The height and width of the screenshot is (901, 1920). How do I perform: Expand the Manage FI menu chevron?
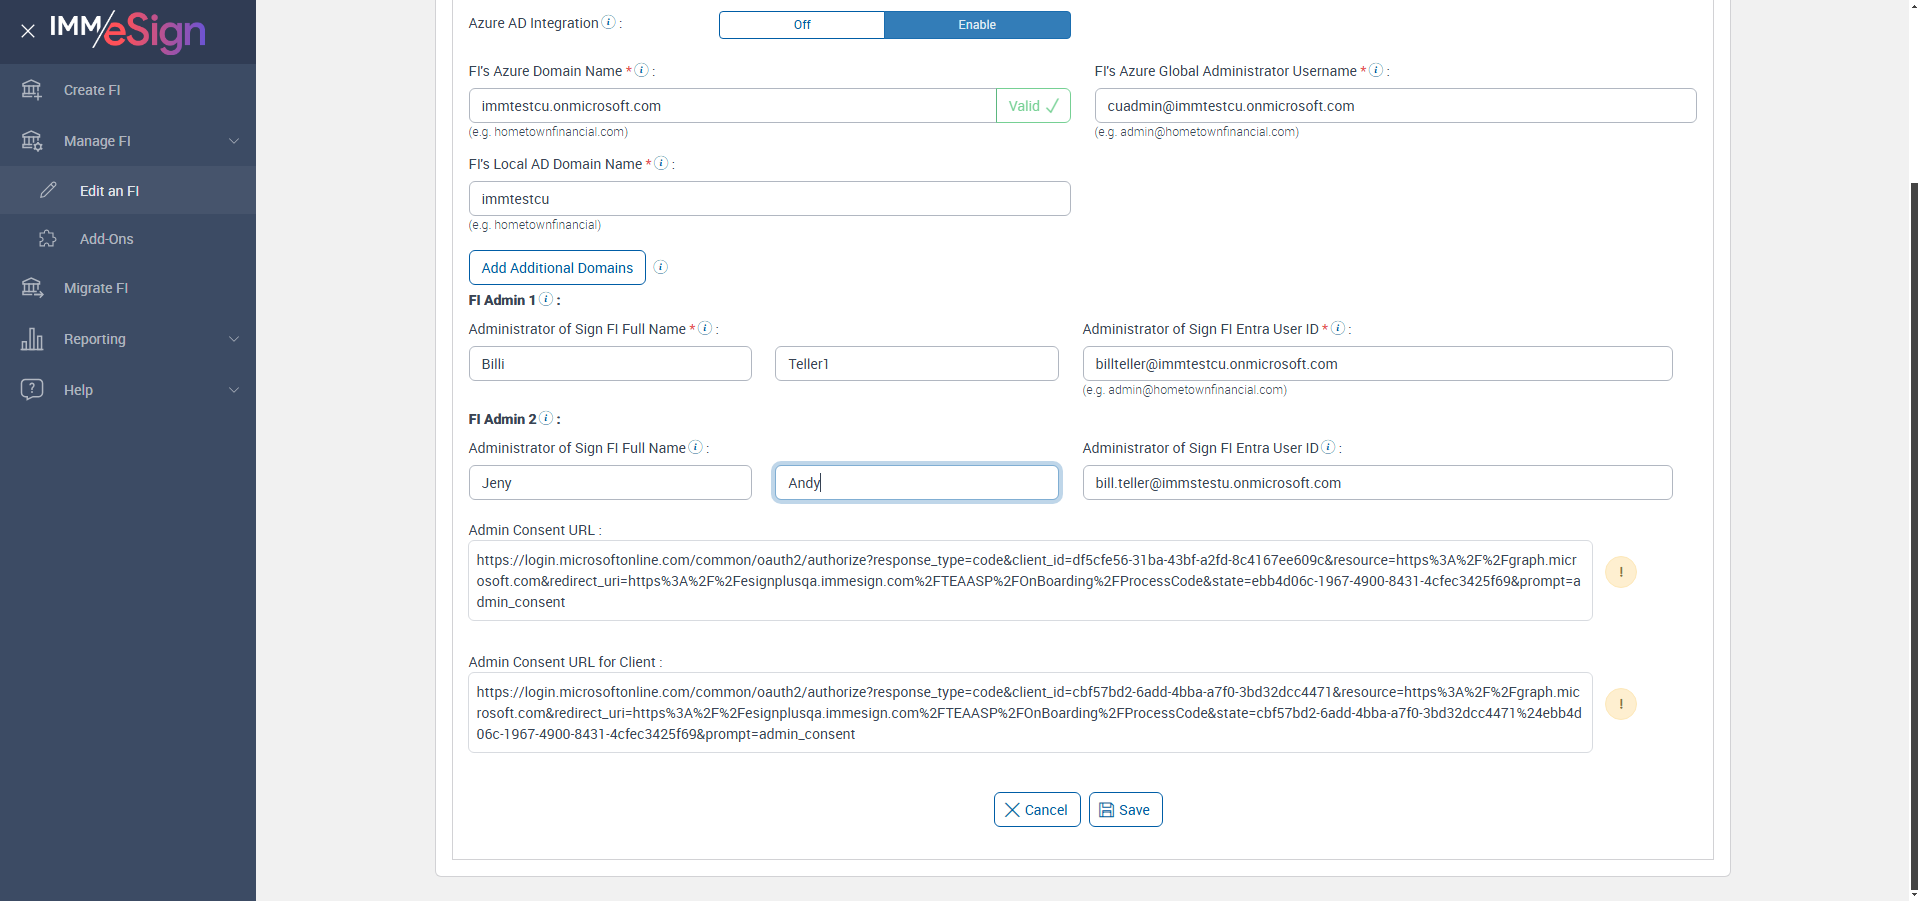coord(234,141)
